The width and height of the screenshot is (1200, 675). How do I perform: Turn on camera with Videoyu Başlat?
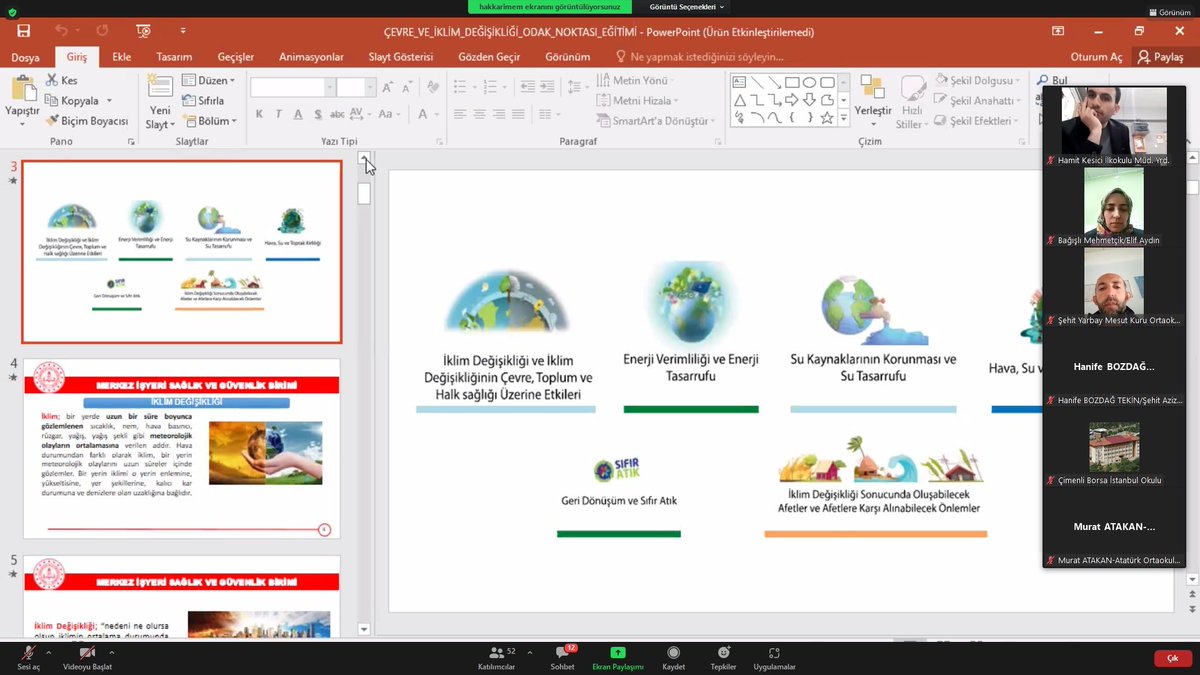click(x=87, y=656)
